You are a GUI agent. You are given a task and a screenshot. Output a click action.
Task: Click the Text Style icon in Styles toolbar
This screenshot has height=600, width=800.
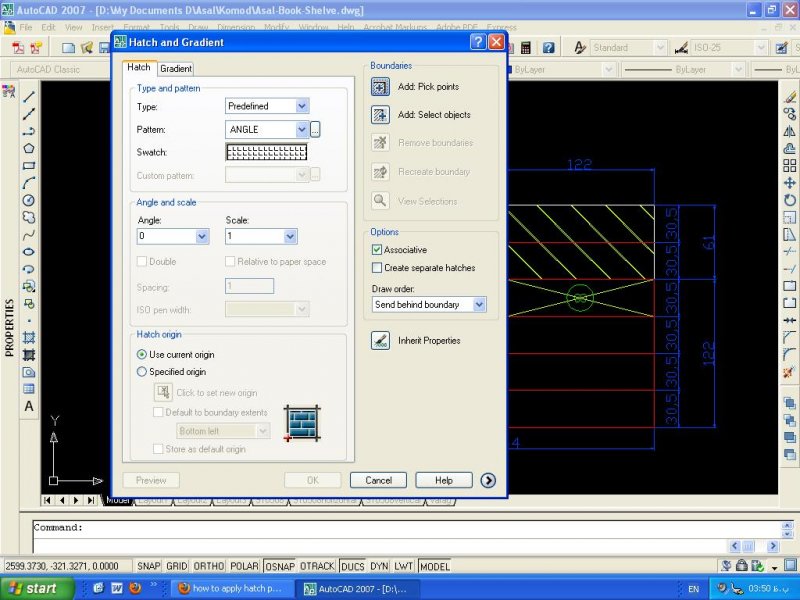pos(580,48)
